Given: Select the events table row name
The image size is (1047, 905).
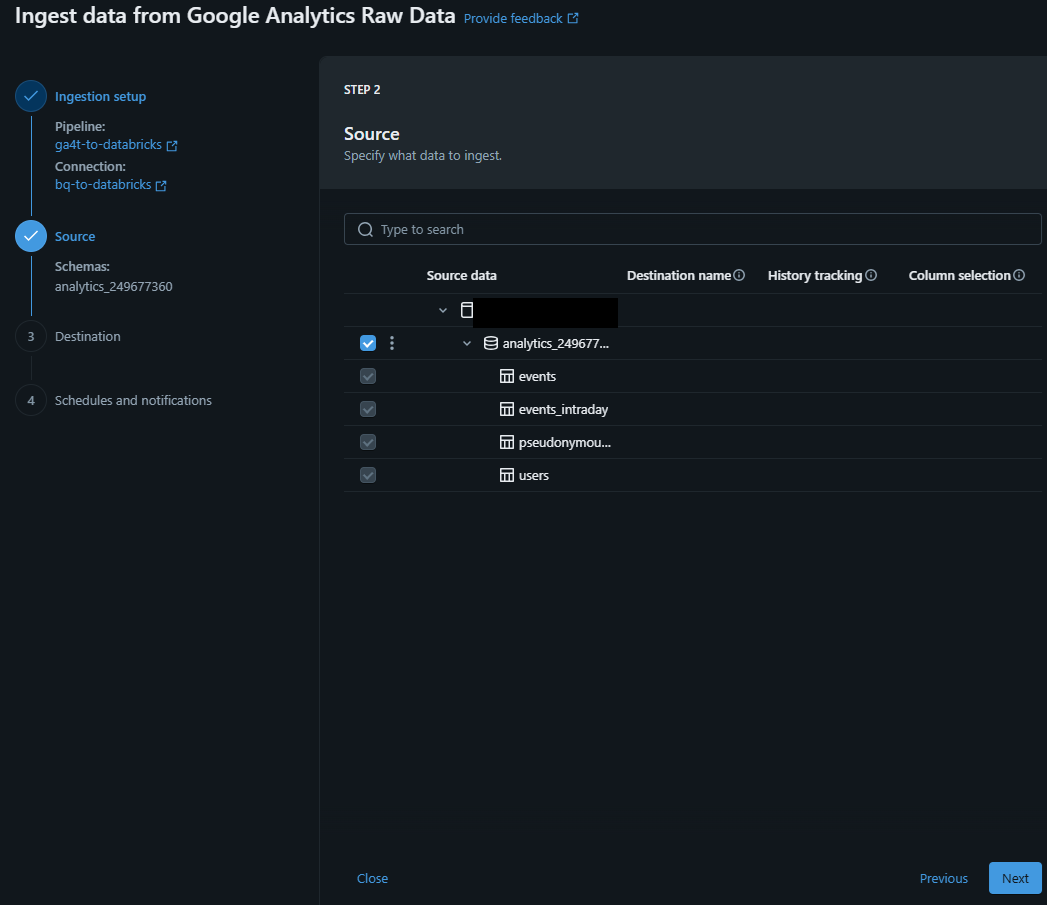Looking at the screenshot, I should [x=537, y=377].
